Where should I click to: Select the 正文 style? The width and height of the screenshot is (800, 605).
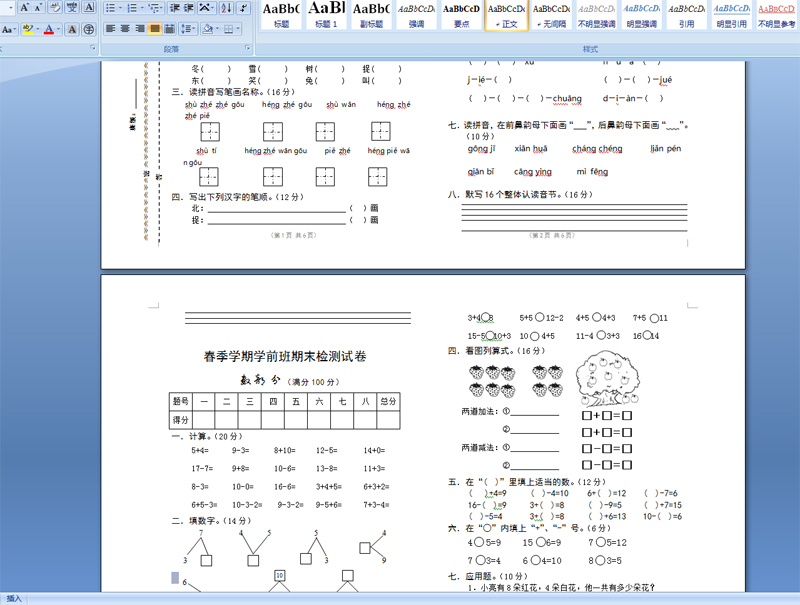point(506,15)
